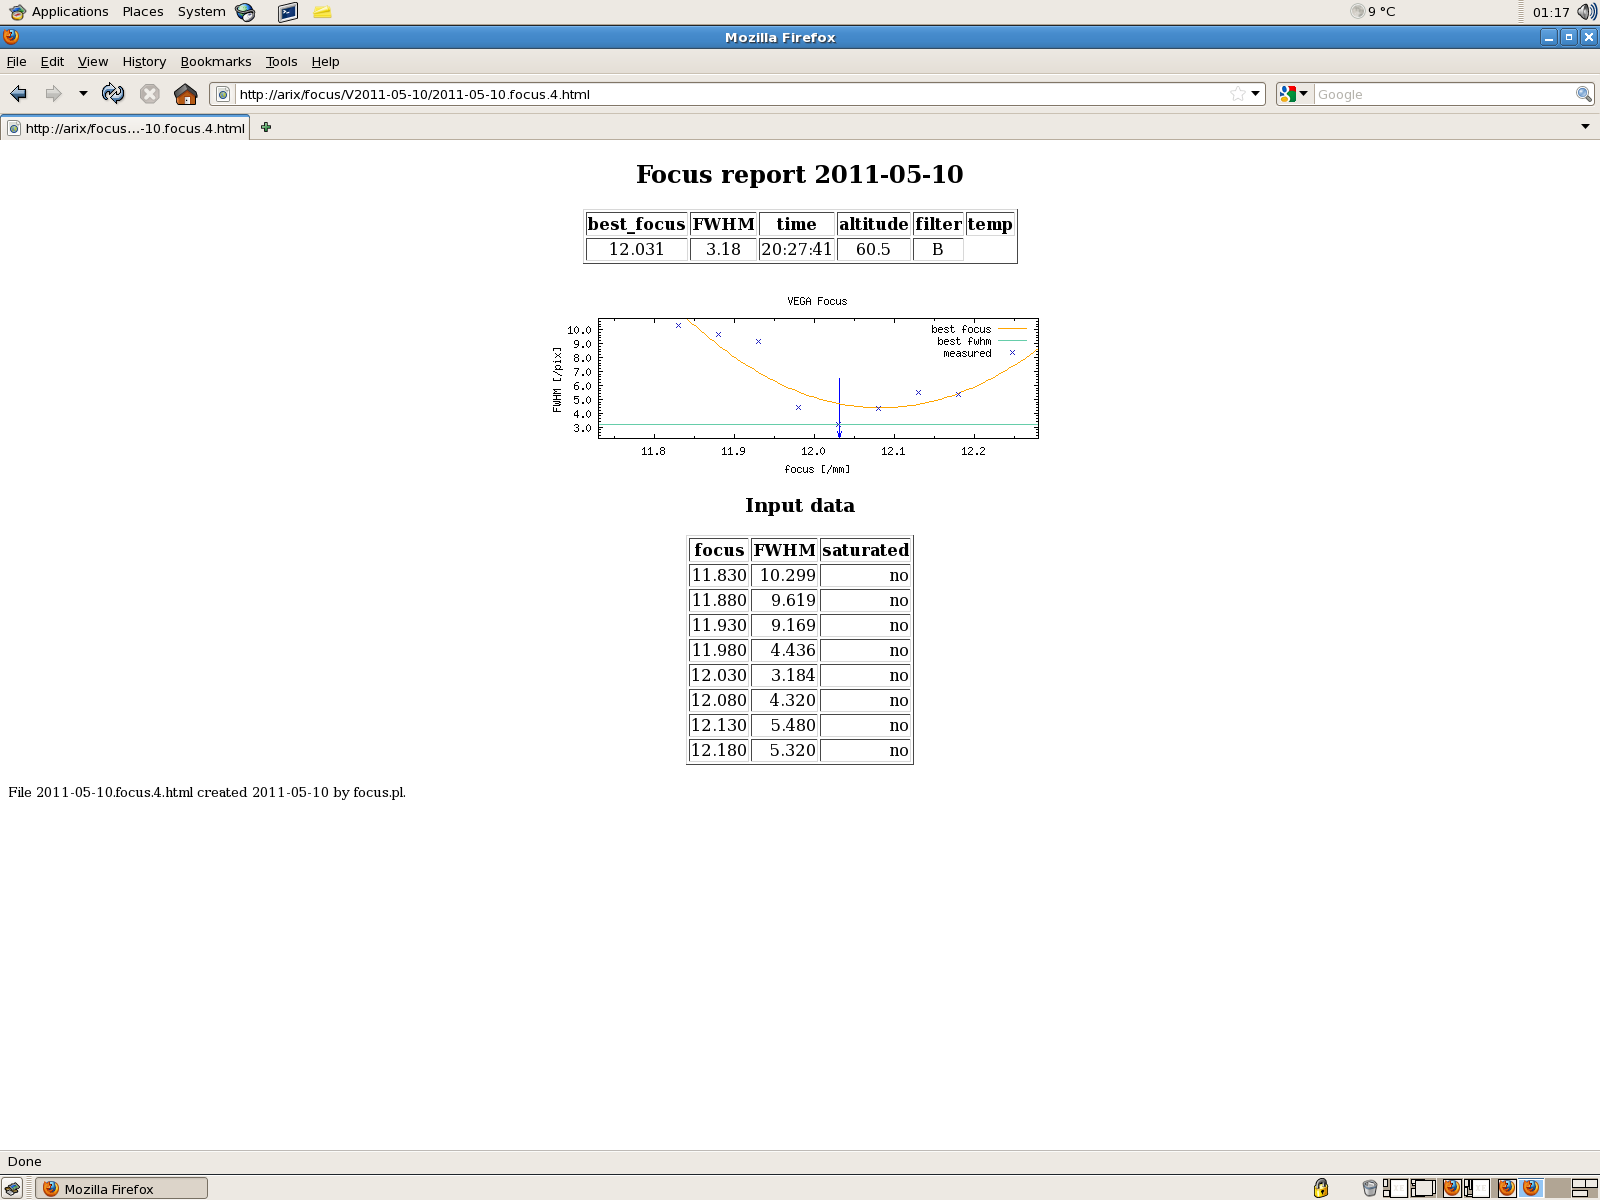Screen dimensions: 1600x1200
Task: Click the temp column header
Action: pos(990,224)
